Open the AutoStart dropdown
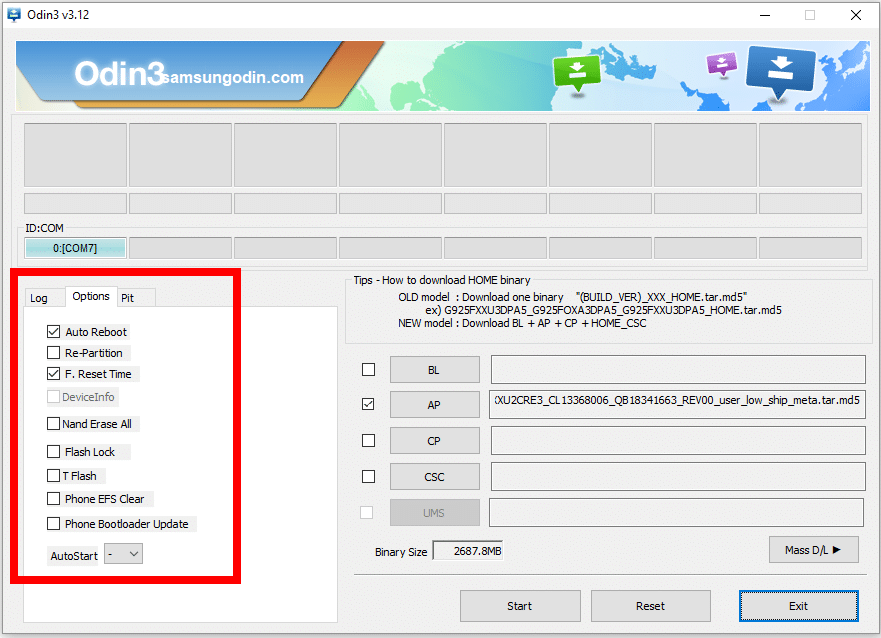Screen dimensions: 881x638 (x=124, y=554)
